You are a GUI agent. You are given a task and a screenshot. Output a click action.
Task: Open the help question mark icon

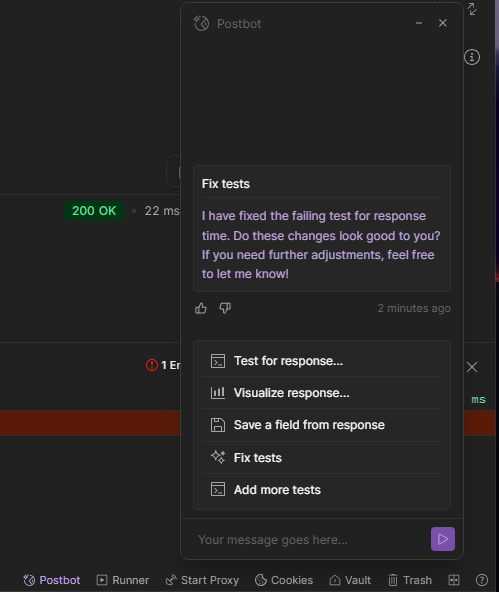[482, 580]
